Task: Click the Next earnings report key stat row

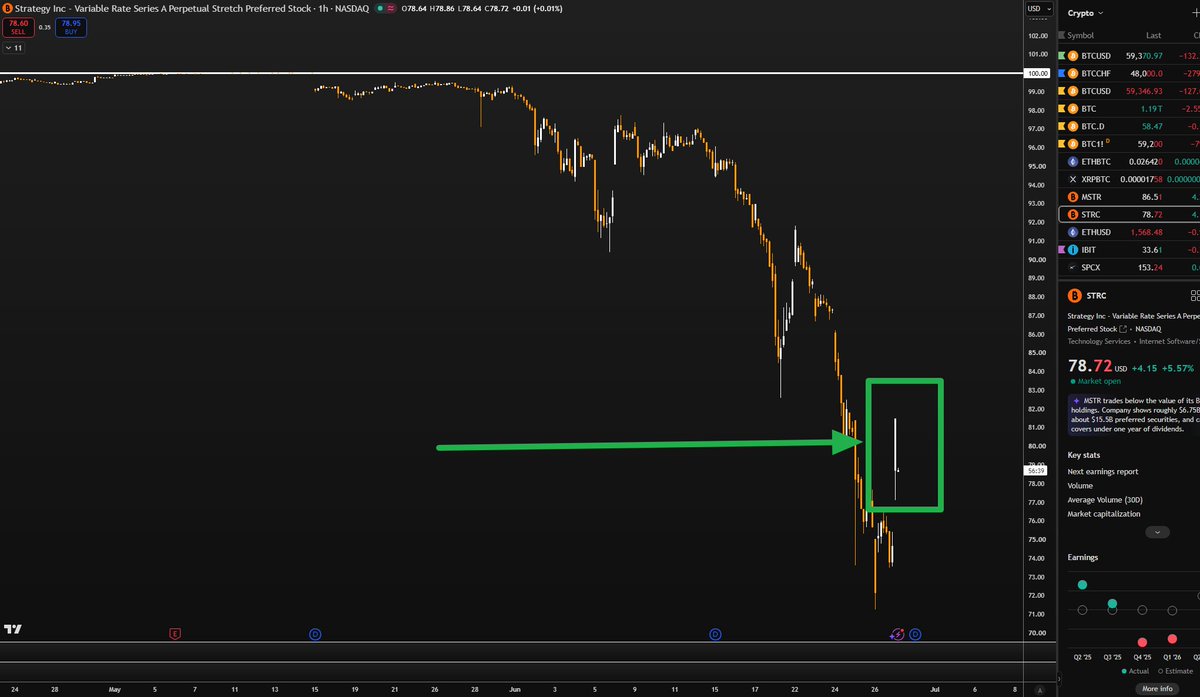Action: point(1133,471)
